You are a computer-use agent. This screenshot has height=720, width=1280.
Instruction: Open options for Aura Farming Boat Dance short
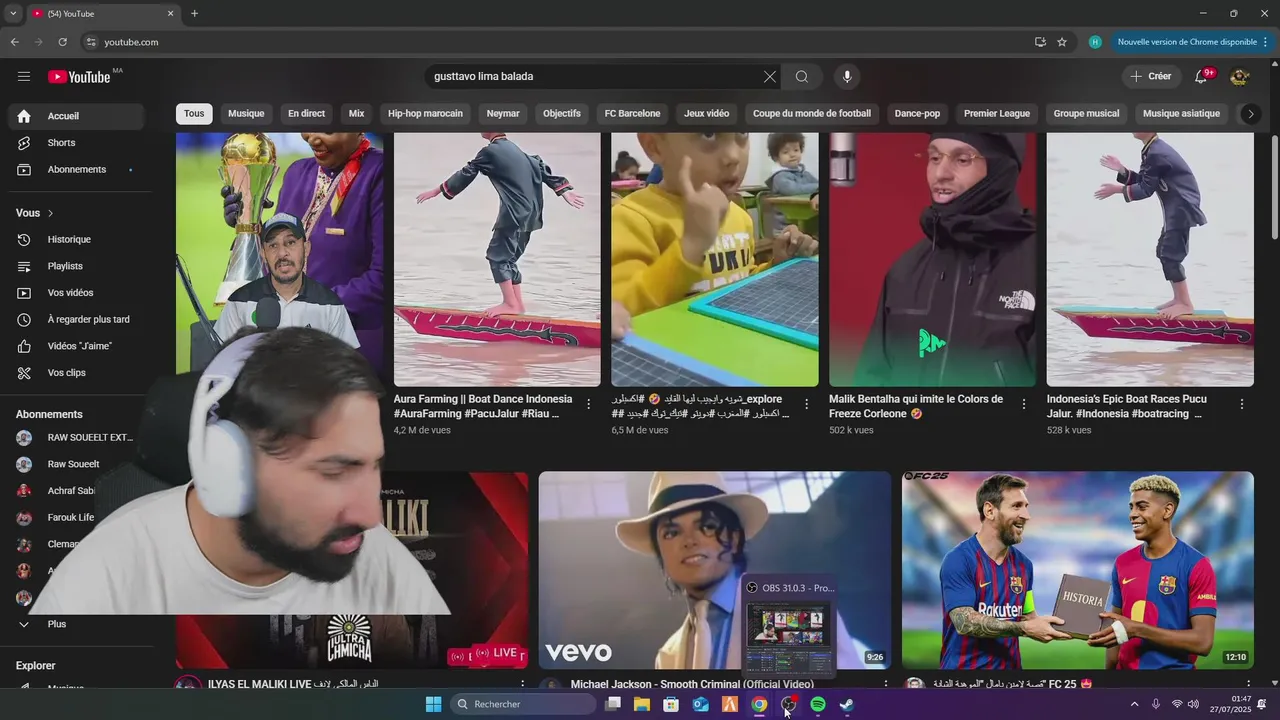tap(589, 404)
